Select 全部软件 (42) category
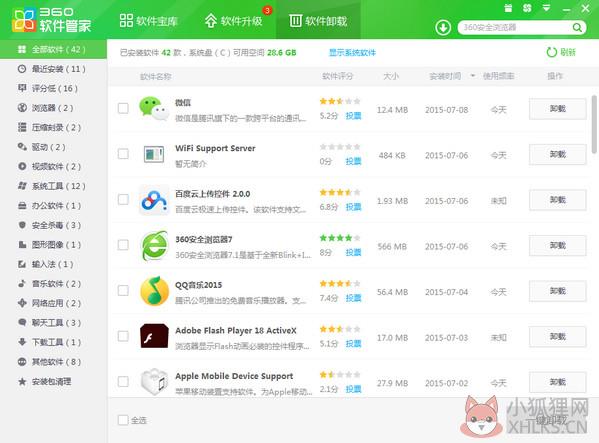 click(53, 49)
